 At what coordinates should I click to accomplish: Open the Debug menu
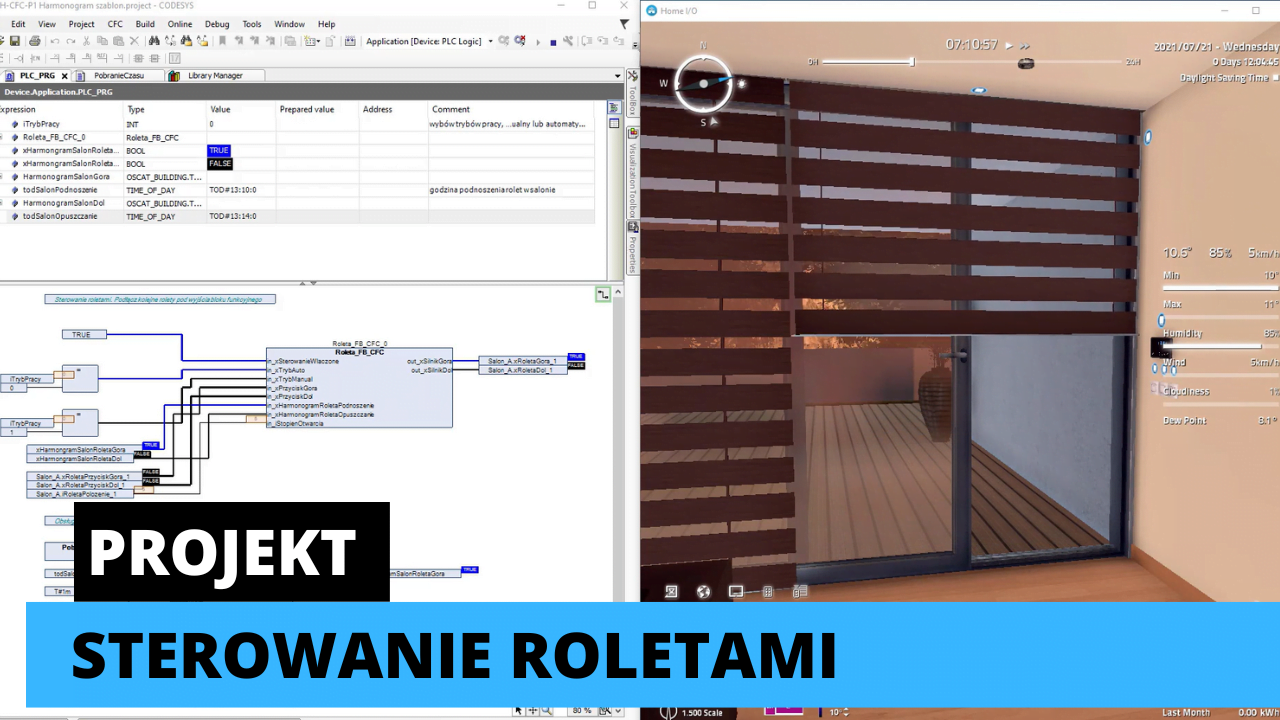point(216,24)
